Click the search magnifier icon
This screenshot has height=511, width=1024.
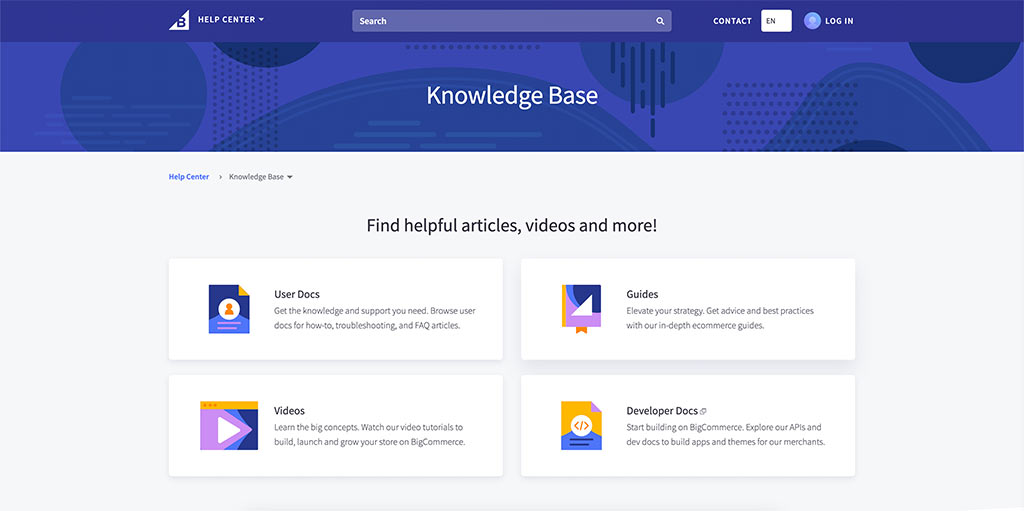660,21
